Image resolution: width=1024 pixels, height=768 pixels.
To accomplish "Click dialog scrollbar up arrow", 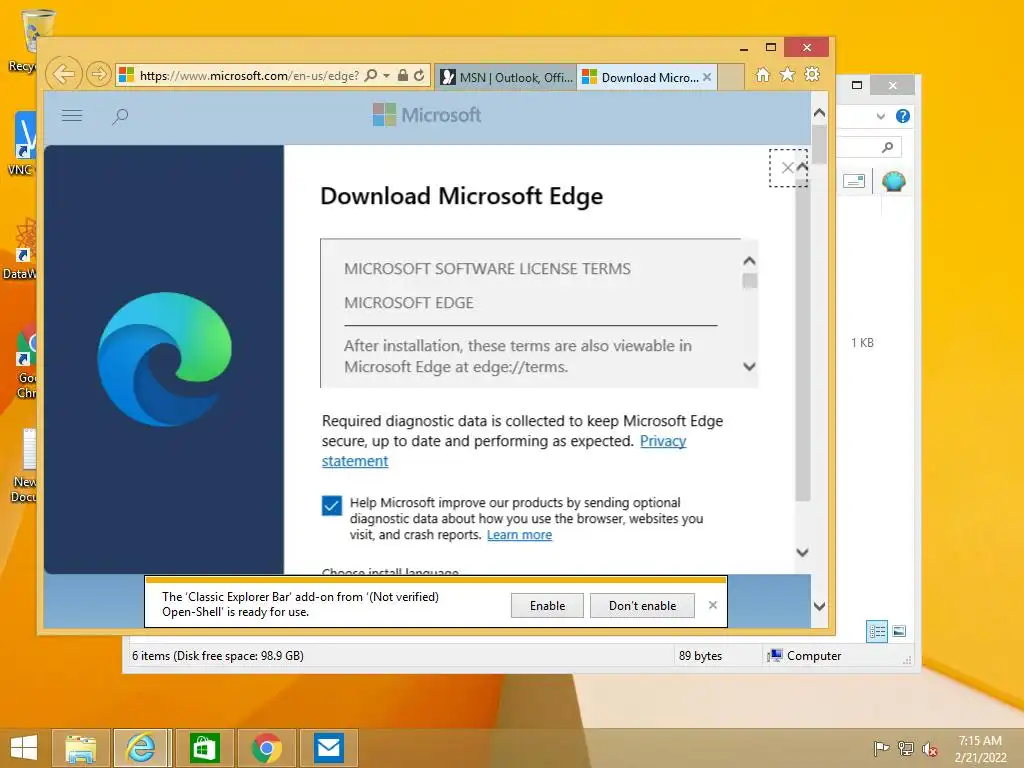I will [803, 168].
